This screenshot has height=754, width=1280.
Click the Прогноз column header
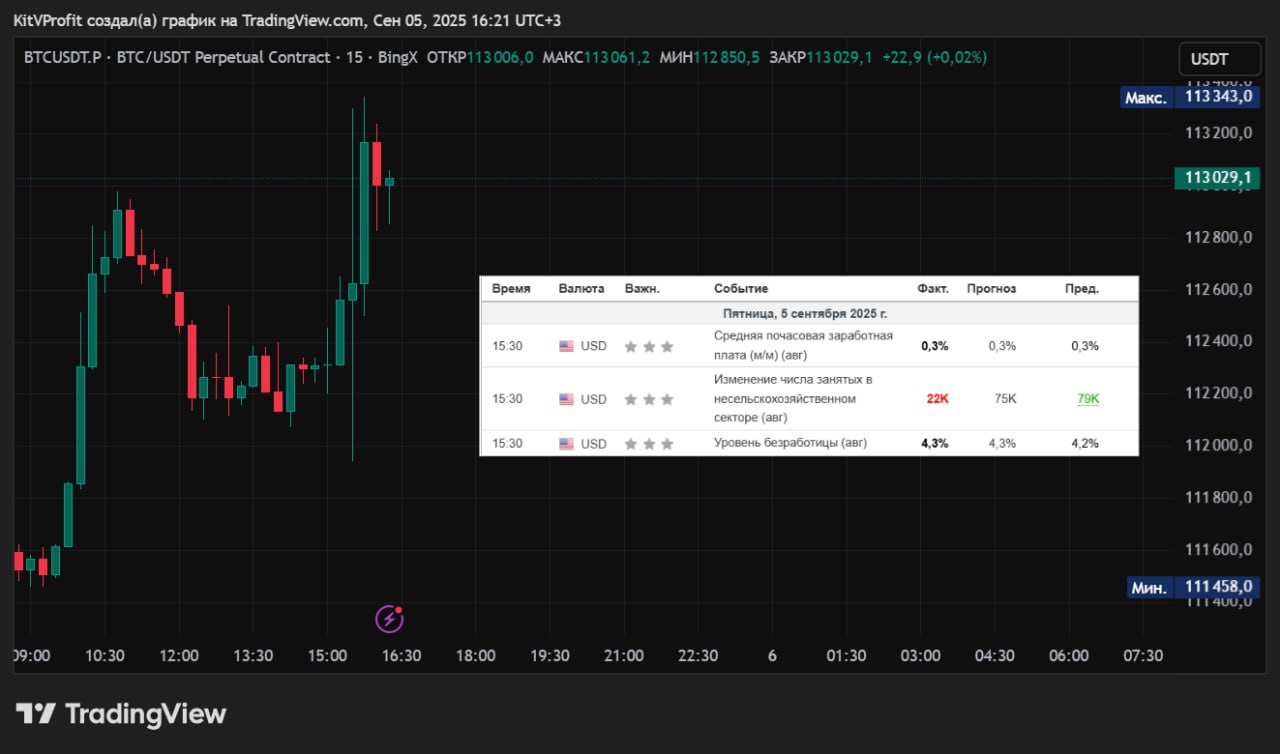pos(992,288)
